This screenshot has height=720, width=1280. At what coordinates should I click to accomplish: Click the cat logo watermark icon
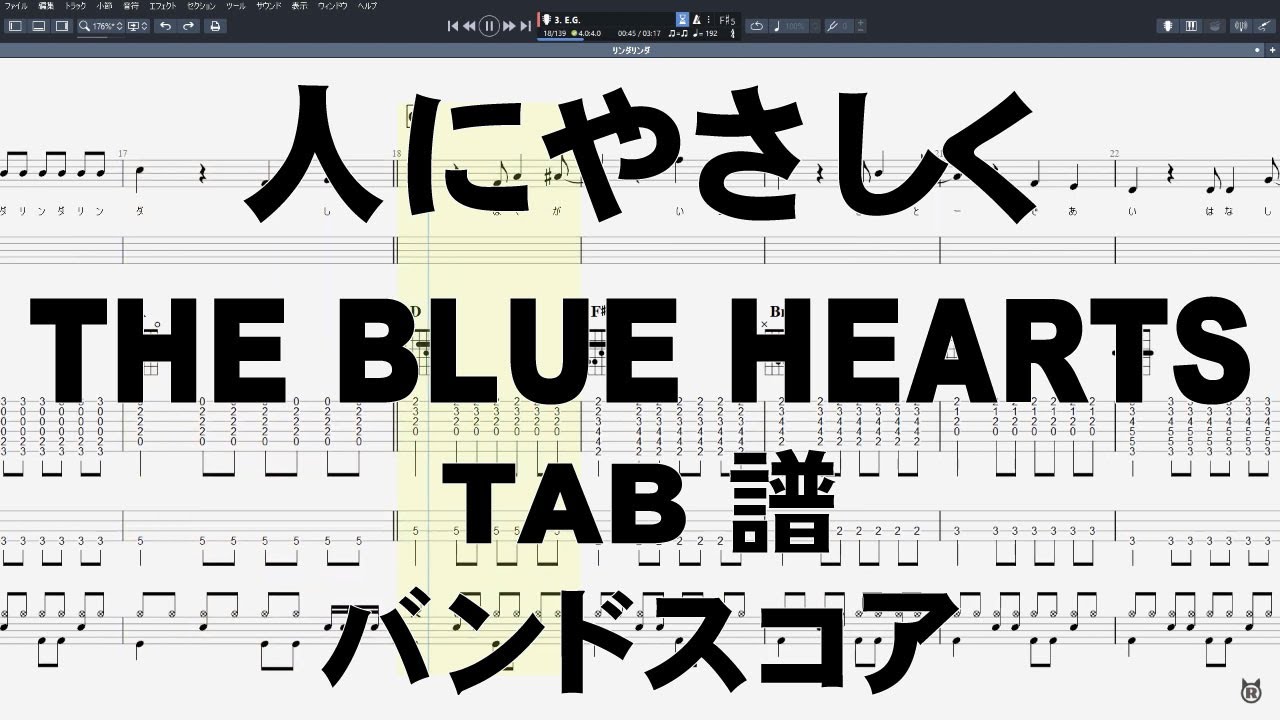(1249, 689)
